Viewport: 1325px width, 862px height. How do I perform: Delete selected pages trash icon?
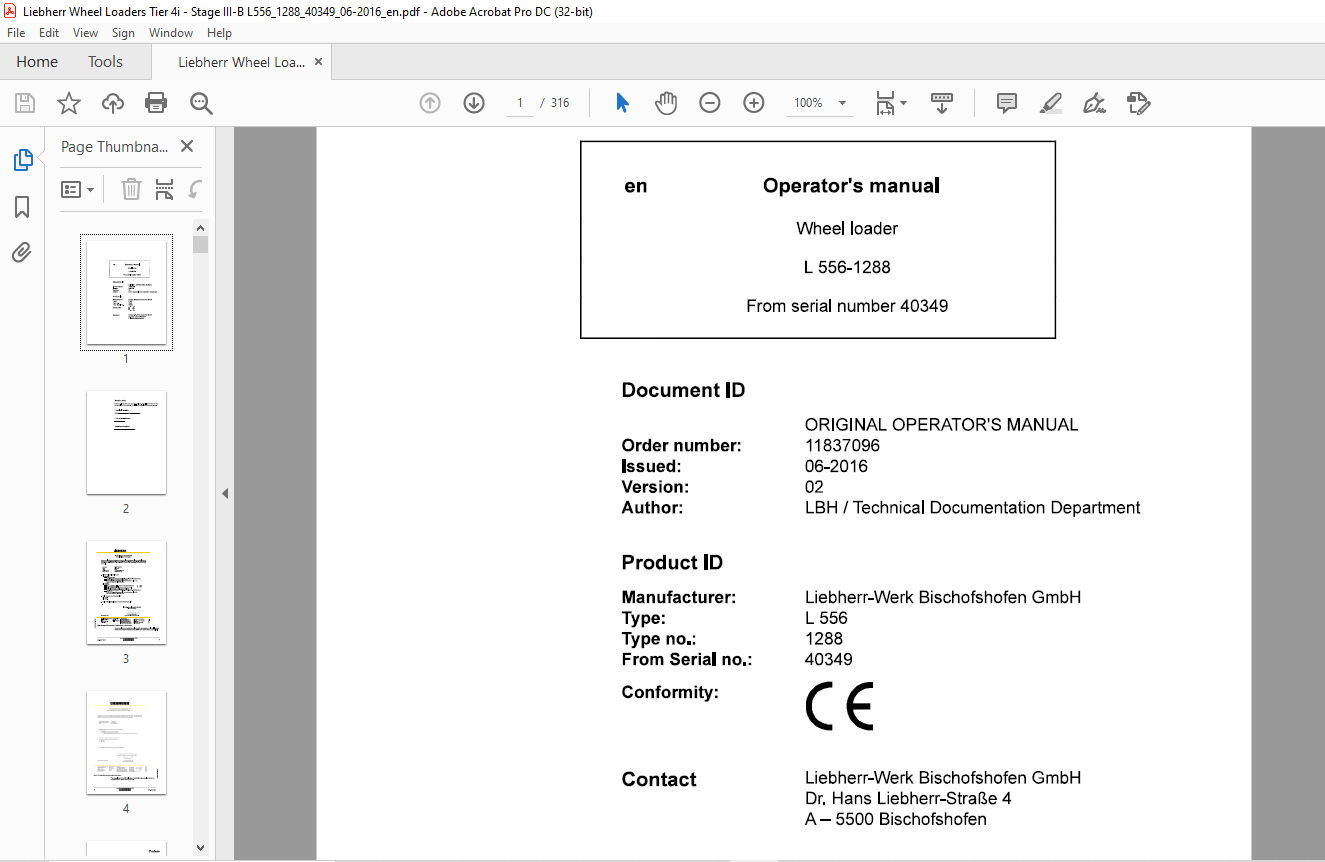[x=131, y=189]
